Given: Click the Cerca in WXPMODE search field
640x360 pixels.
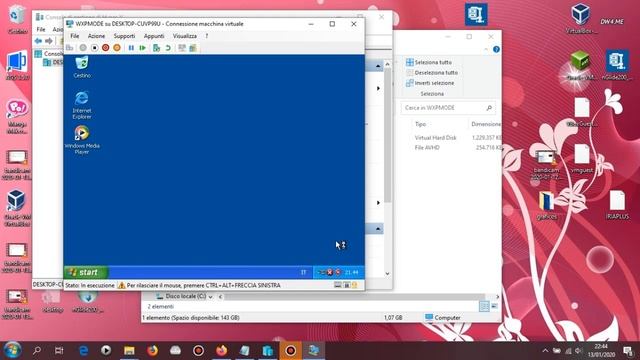Looking at the screenshot, I should click(x=448, y=108).
